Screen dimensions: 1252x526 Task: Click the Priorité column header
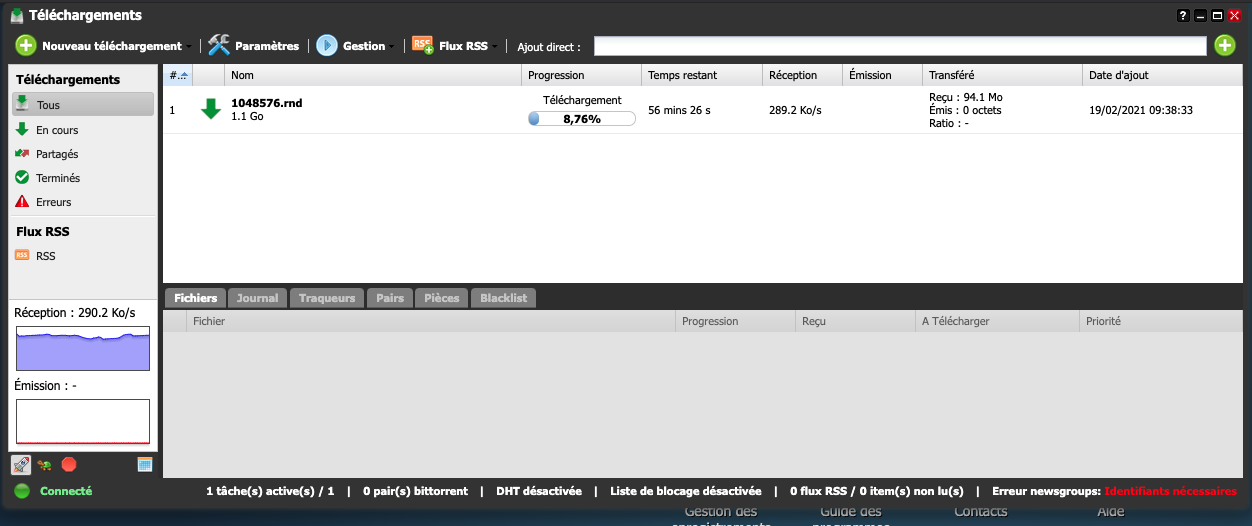[1161, 321]
